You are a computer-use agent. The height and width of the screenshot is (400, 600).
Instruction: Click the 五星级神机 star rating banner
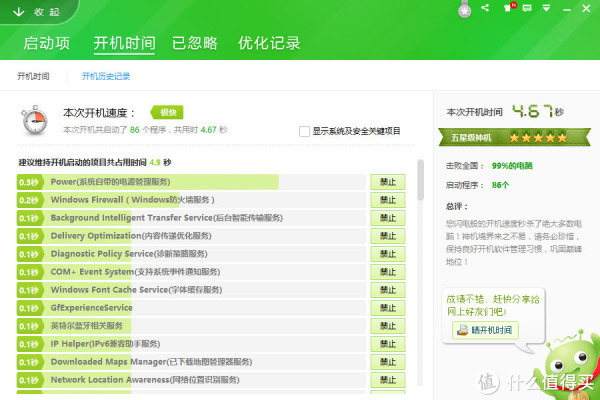click(514, 137)
